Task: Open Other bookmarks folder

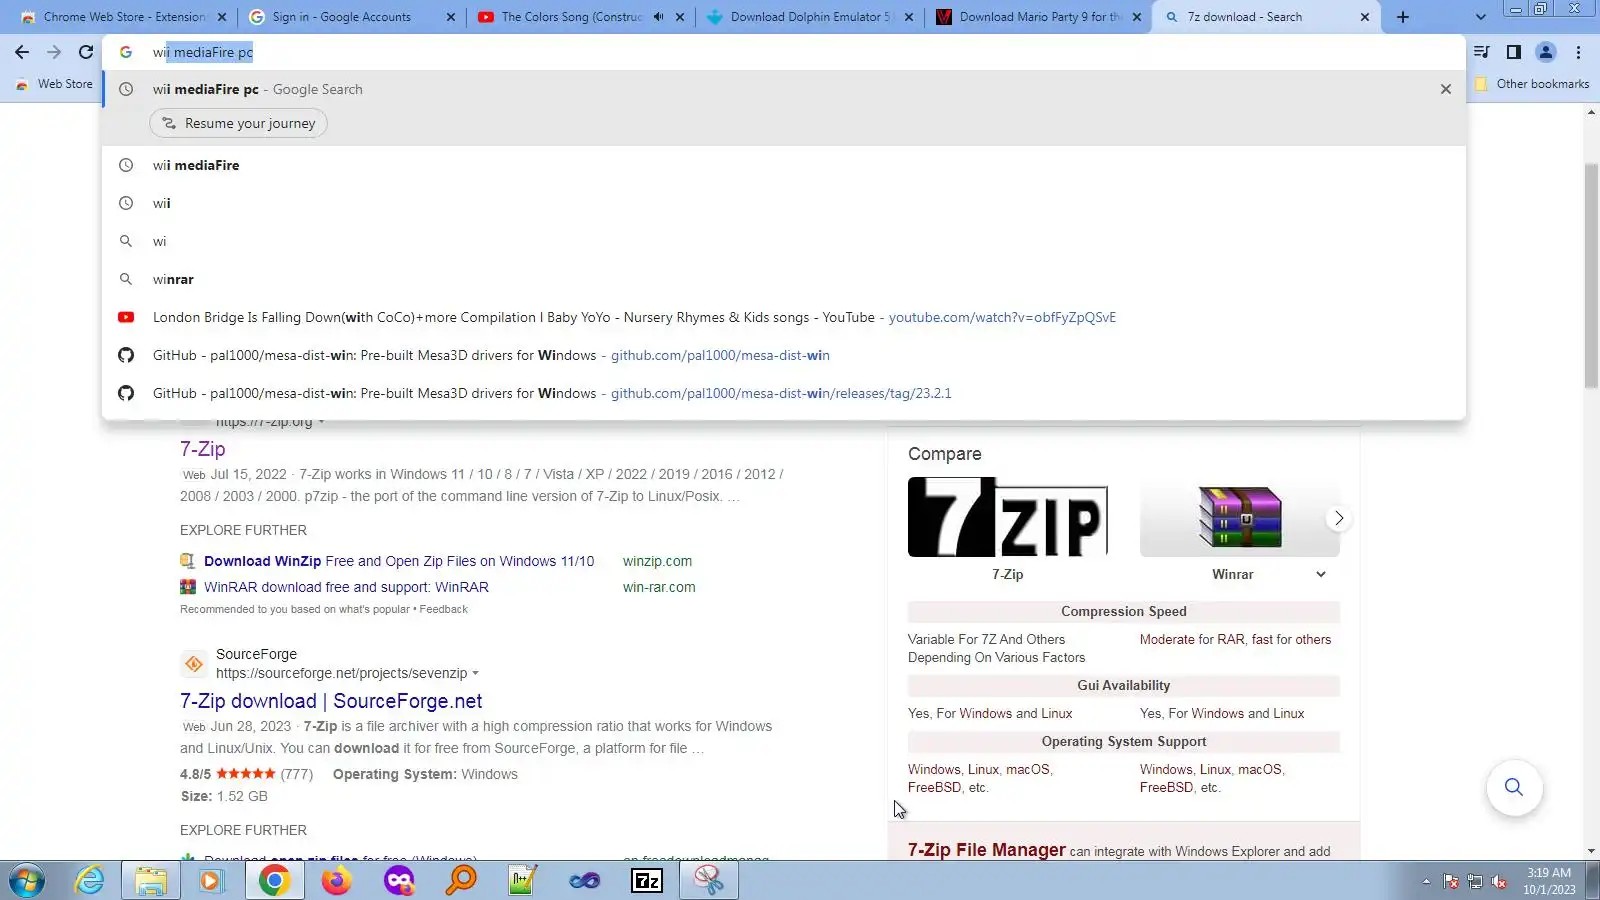Action: point(1532,84)
